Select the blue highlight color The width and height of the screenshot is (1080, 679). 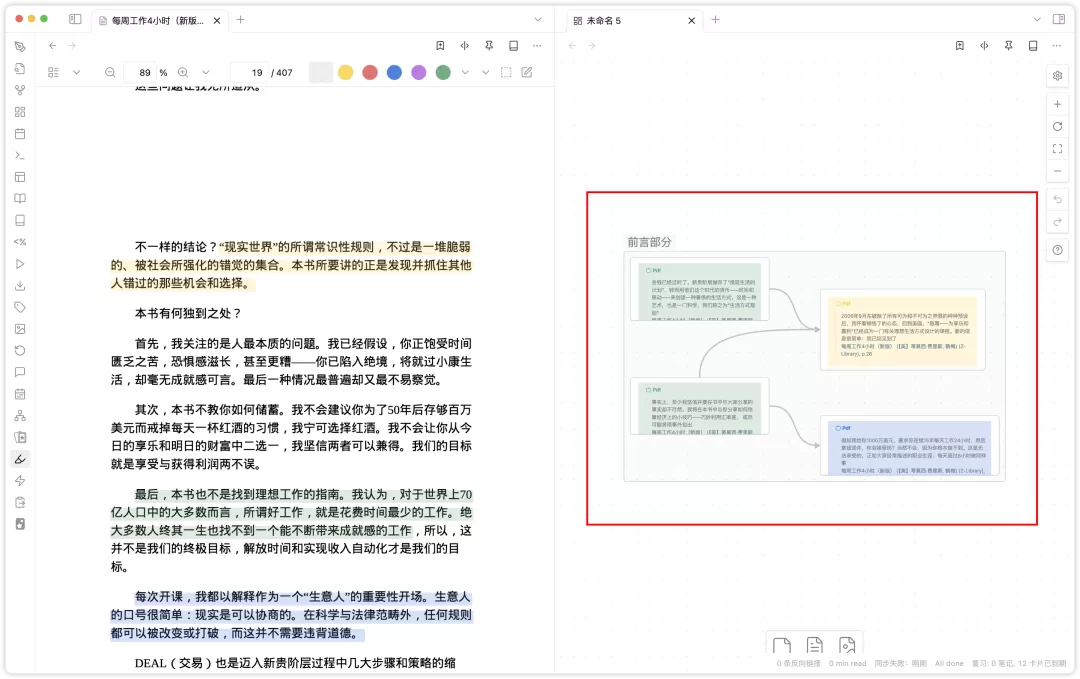tap(394, 72)
